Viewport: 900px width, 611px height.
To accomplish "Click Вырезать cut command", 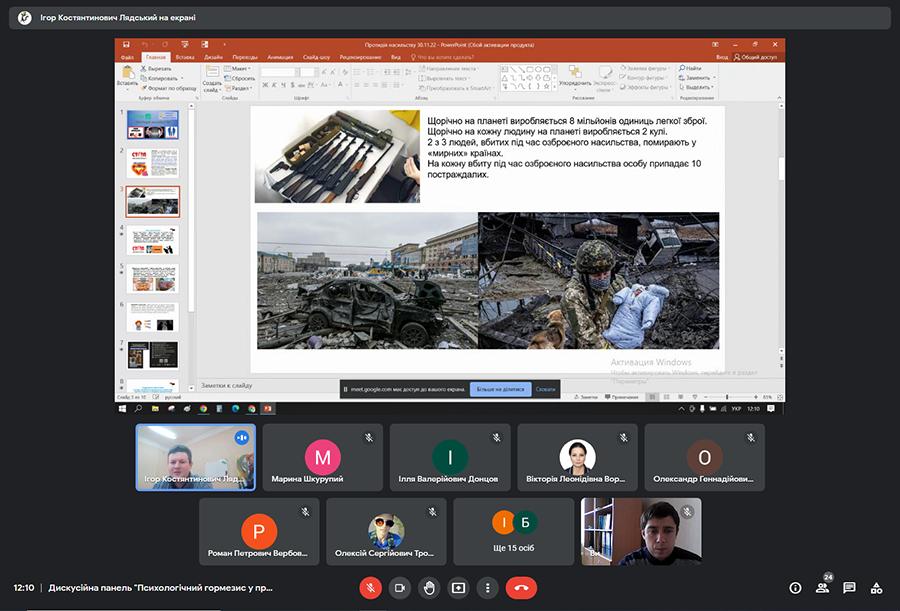I will click(x=156, y=68).
